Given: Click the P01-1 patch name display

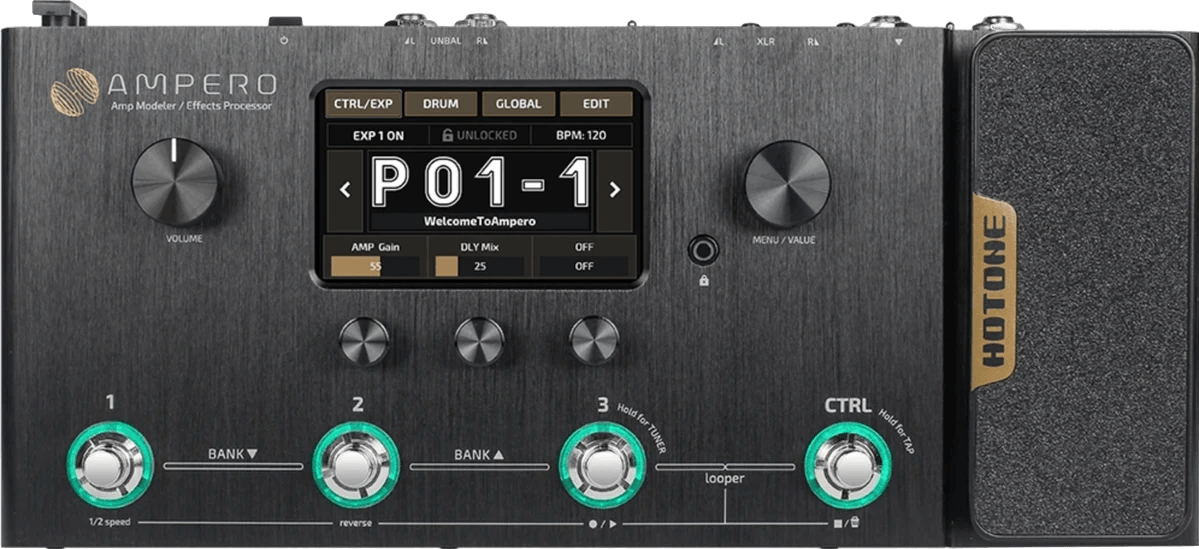Looking at the screenshot, I should coord(480,183).
